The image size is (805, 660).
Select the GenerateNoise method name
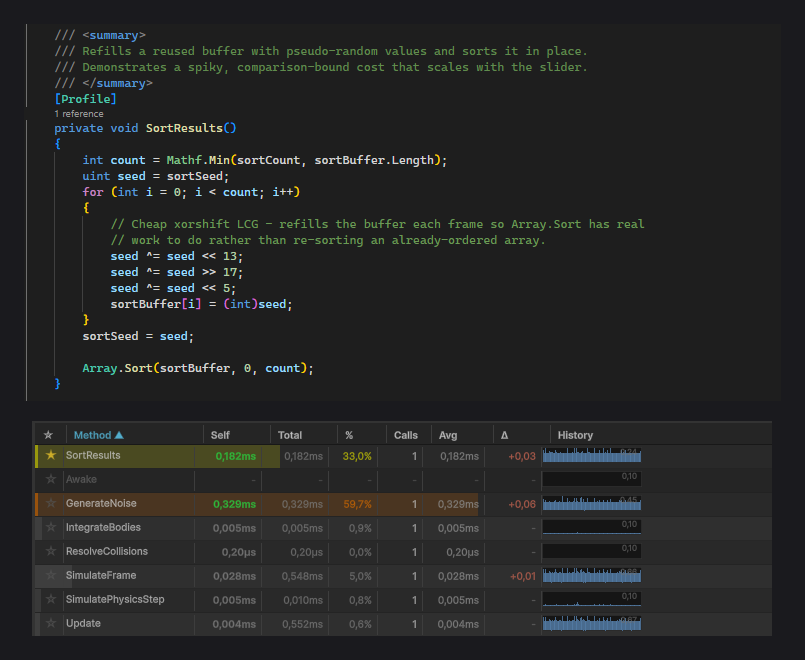tap(101, 503)
